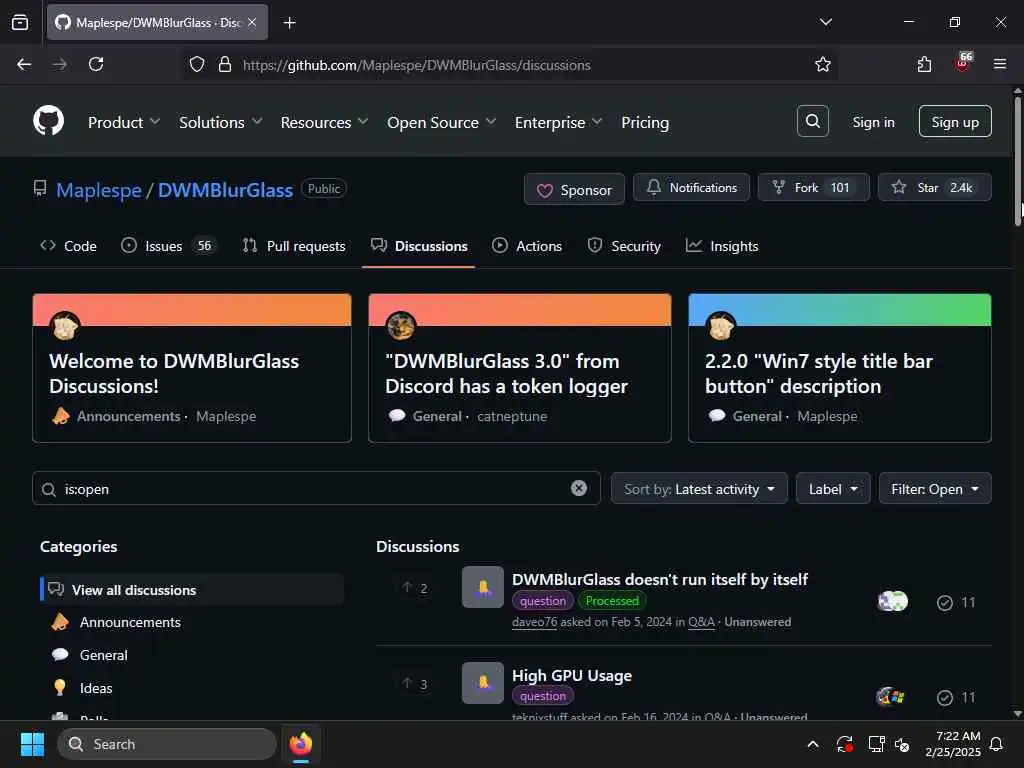
Task: Click avatar on Welcome to DWMBlurGlass card
Action: coord(65,325)
